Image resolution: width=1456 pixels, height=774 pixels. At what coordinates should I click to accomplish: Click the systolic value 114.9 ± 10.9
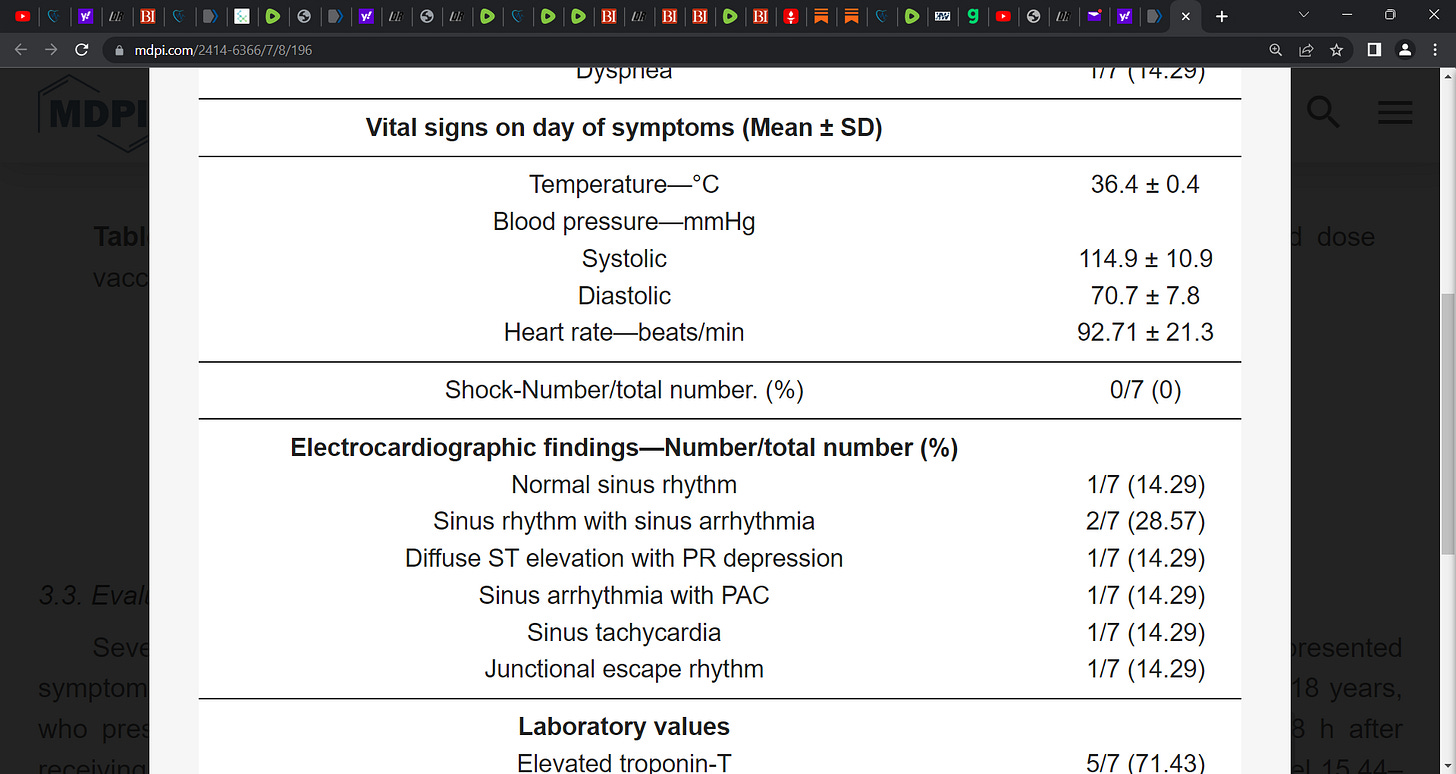[1145, 259]
